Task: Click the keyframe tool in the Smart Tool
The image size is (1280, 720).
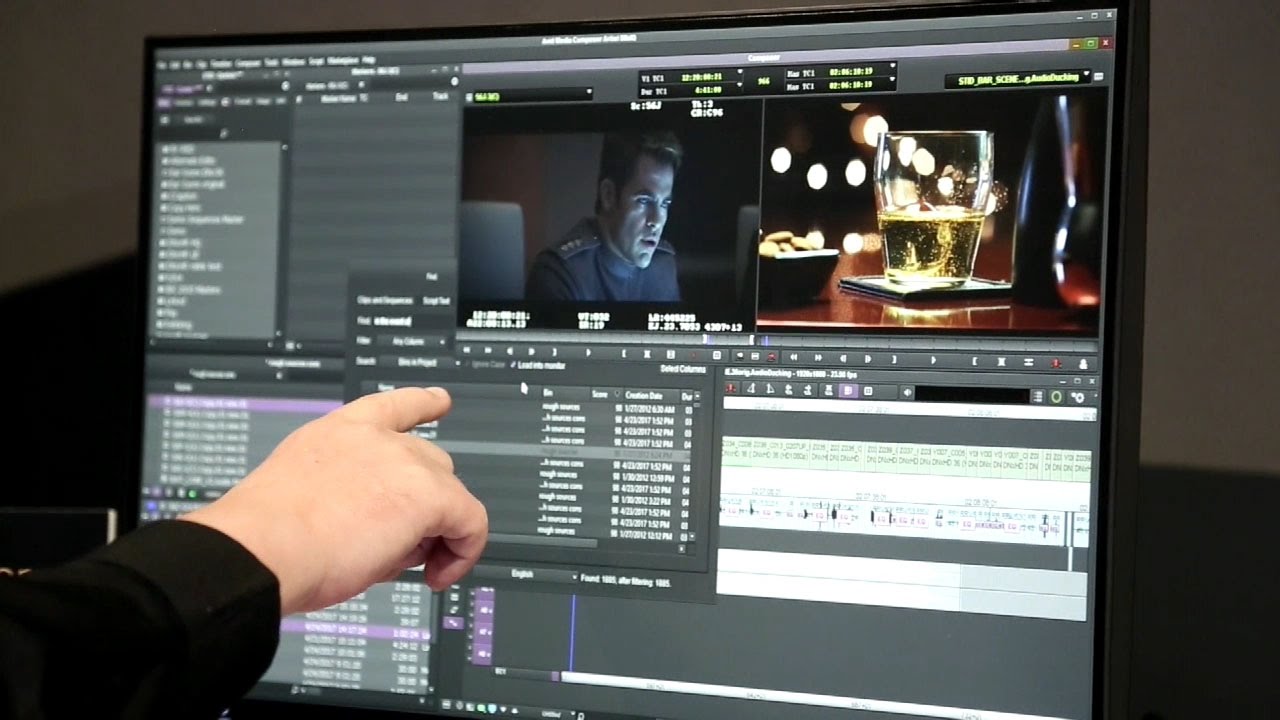Action: (x=828, y=391)
